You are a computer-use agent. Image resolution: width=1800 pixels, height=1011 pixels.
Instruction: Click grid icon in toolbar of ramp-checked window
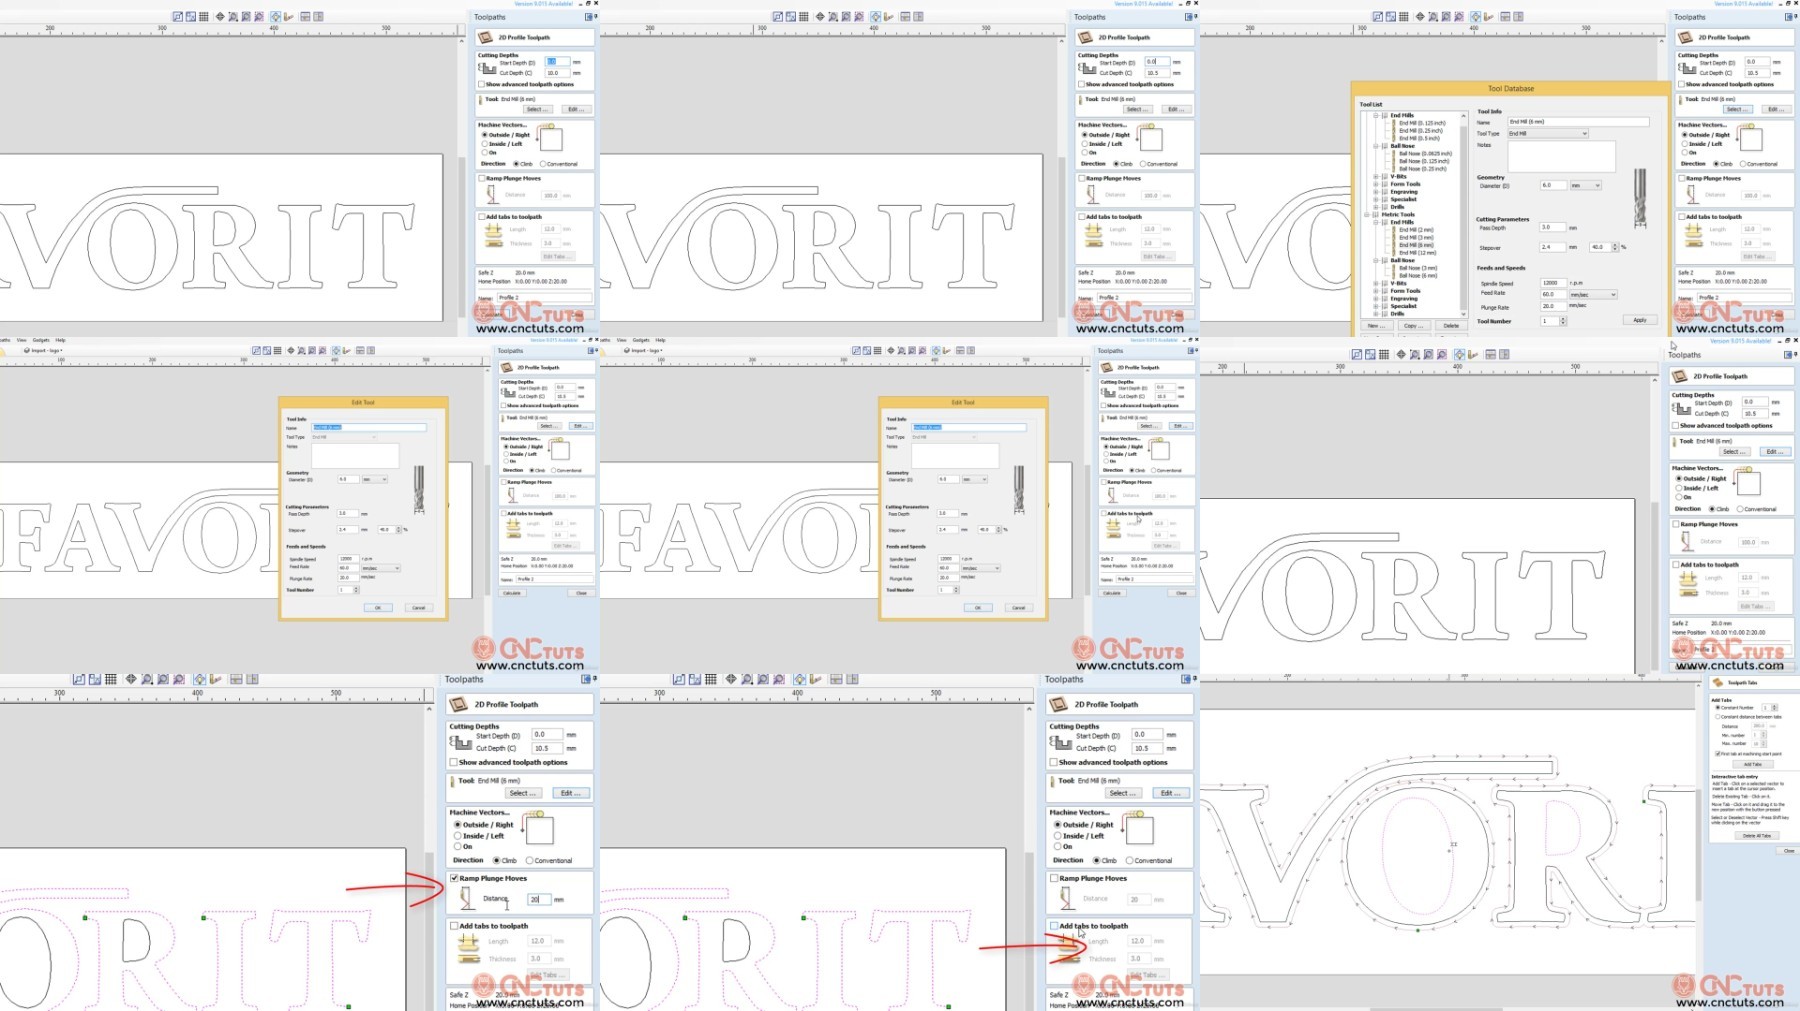(x=111, y=680)
